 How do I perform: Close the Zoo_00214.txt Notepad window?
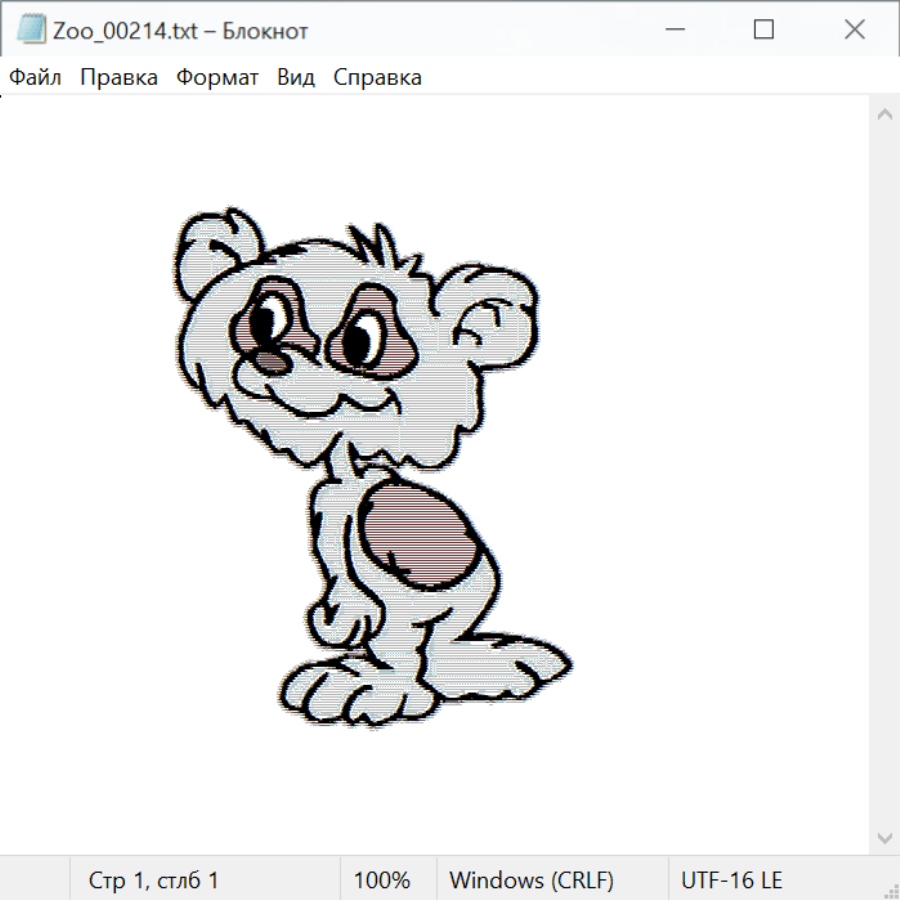(854, 30)
